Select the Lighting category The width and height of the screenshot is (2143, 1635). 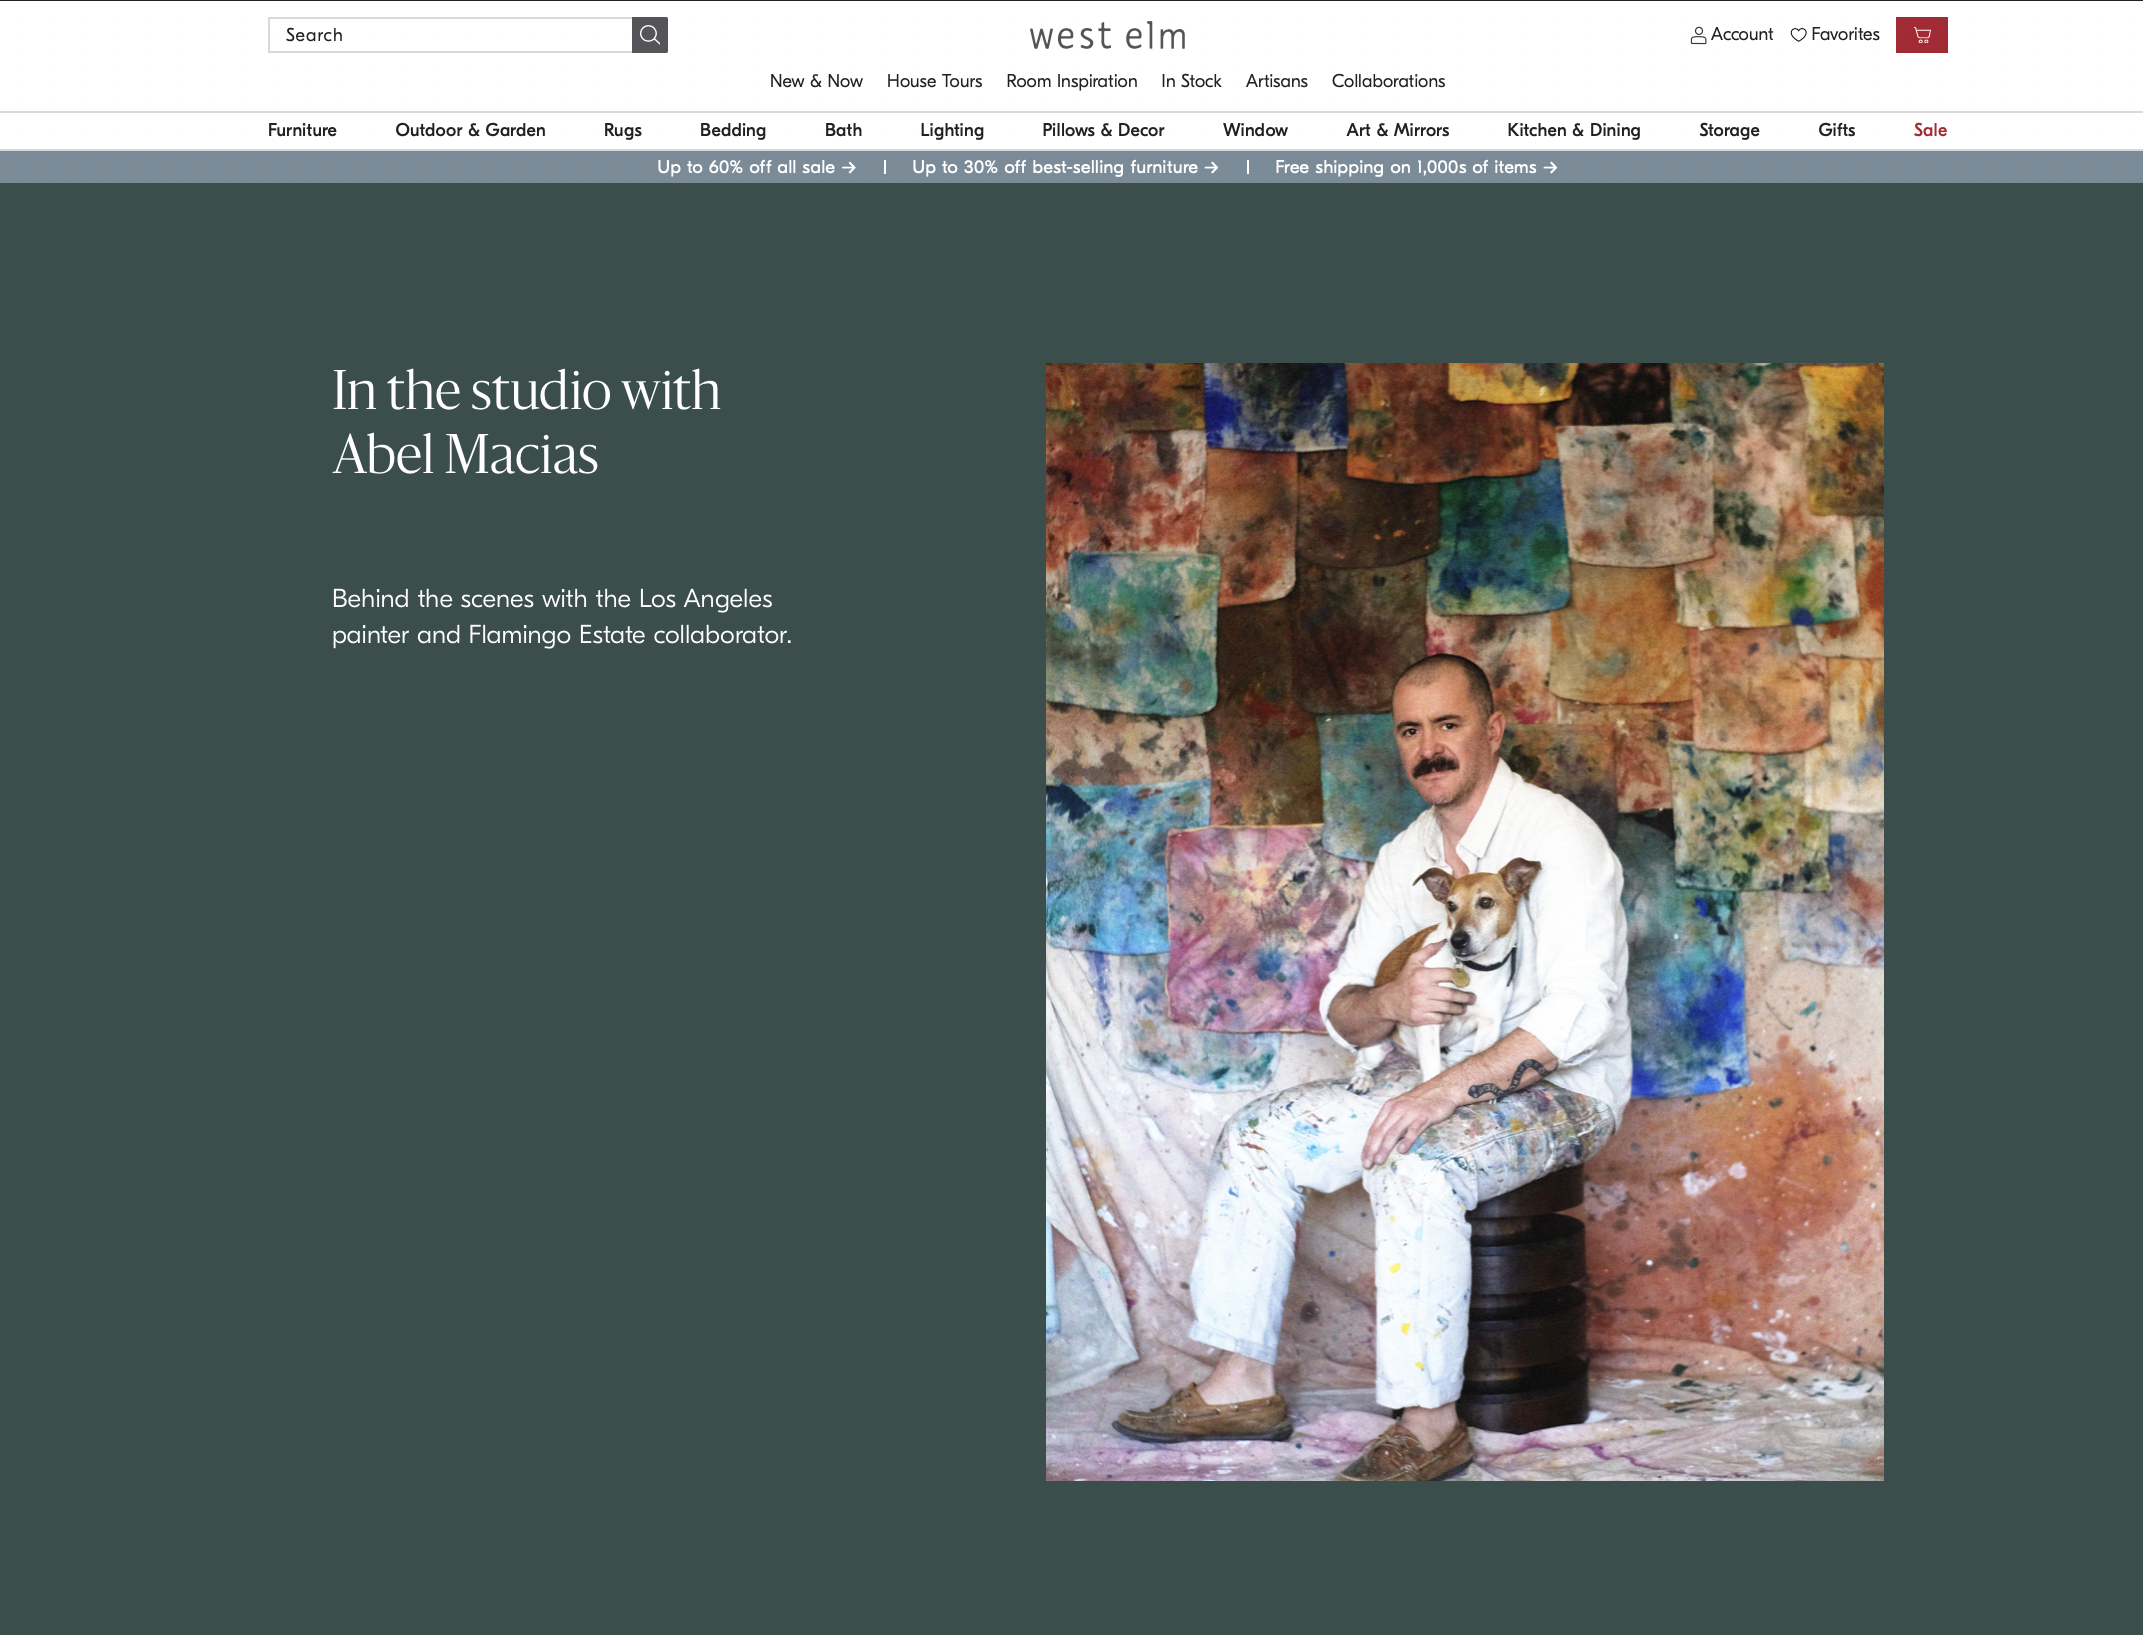click(x=951, y=130)
